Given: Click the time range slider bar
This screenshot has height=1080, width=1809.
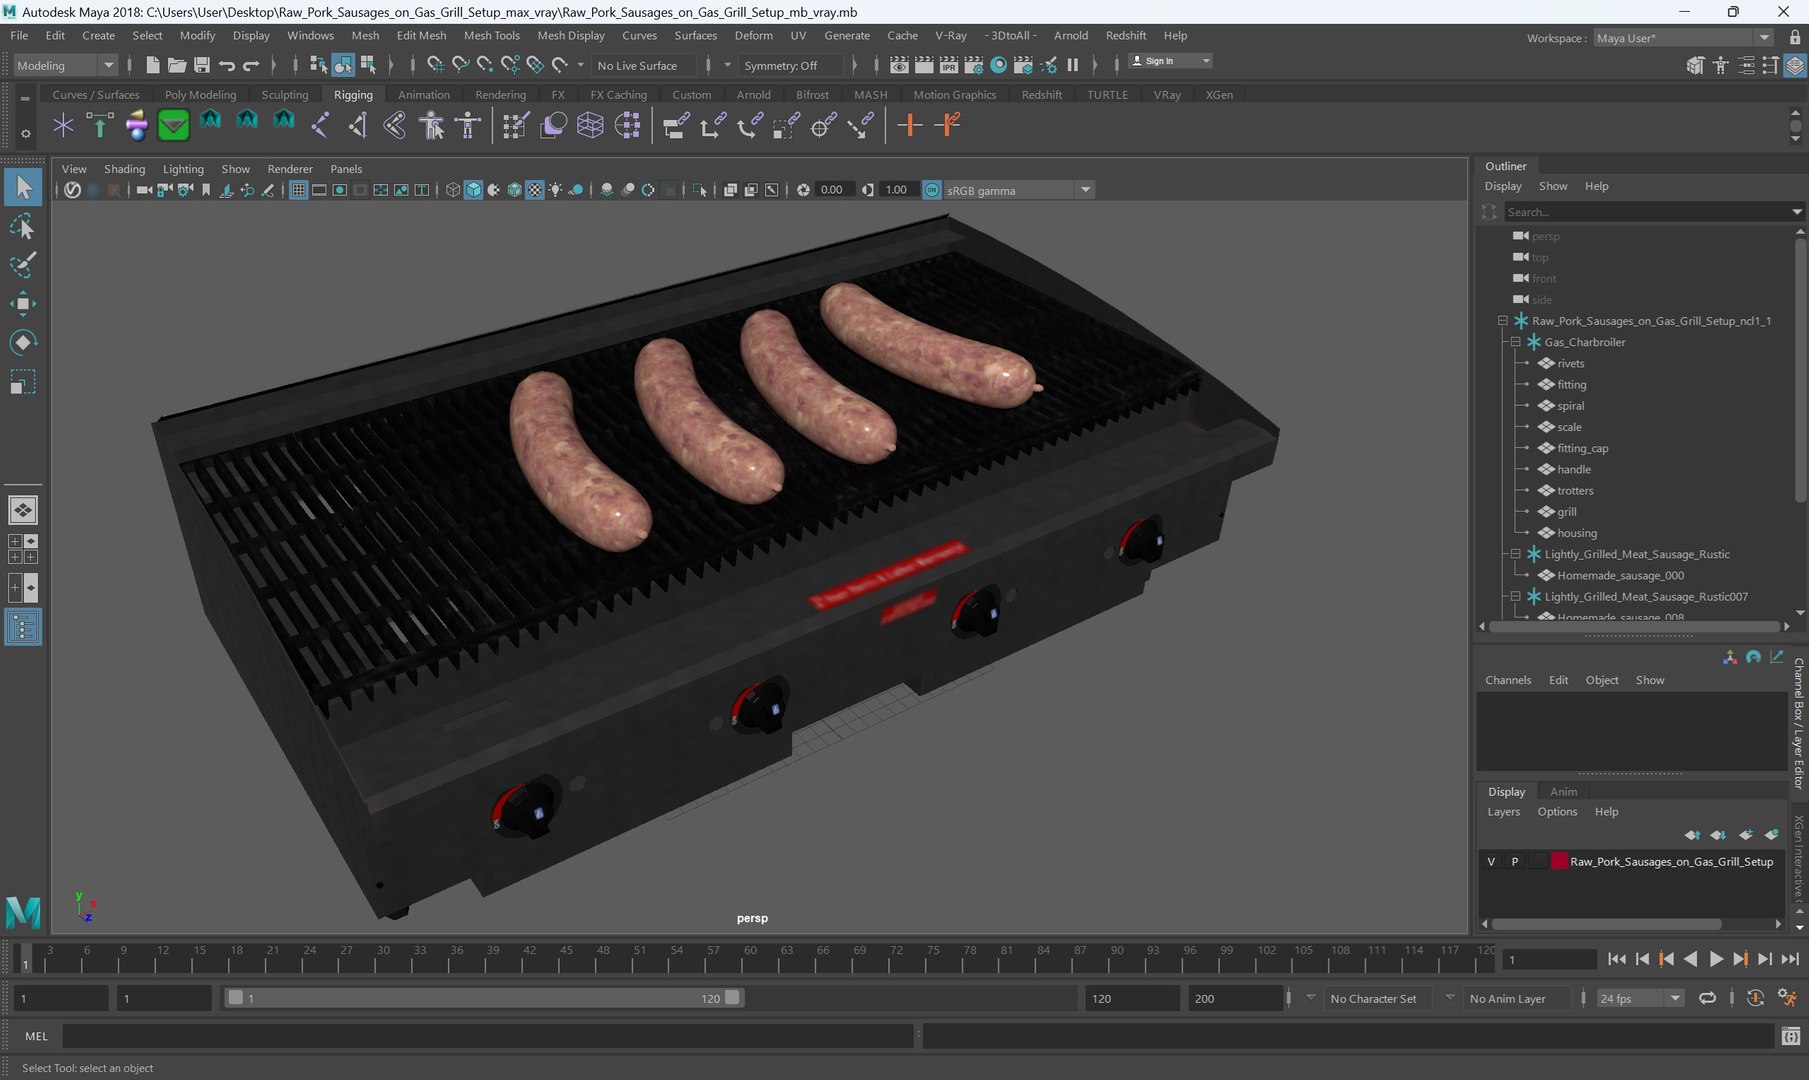Looking at the screenshot, I should (484, 998).
